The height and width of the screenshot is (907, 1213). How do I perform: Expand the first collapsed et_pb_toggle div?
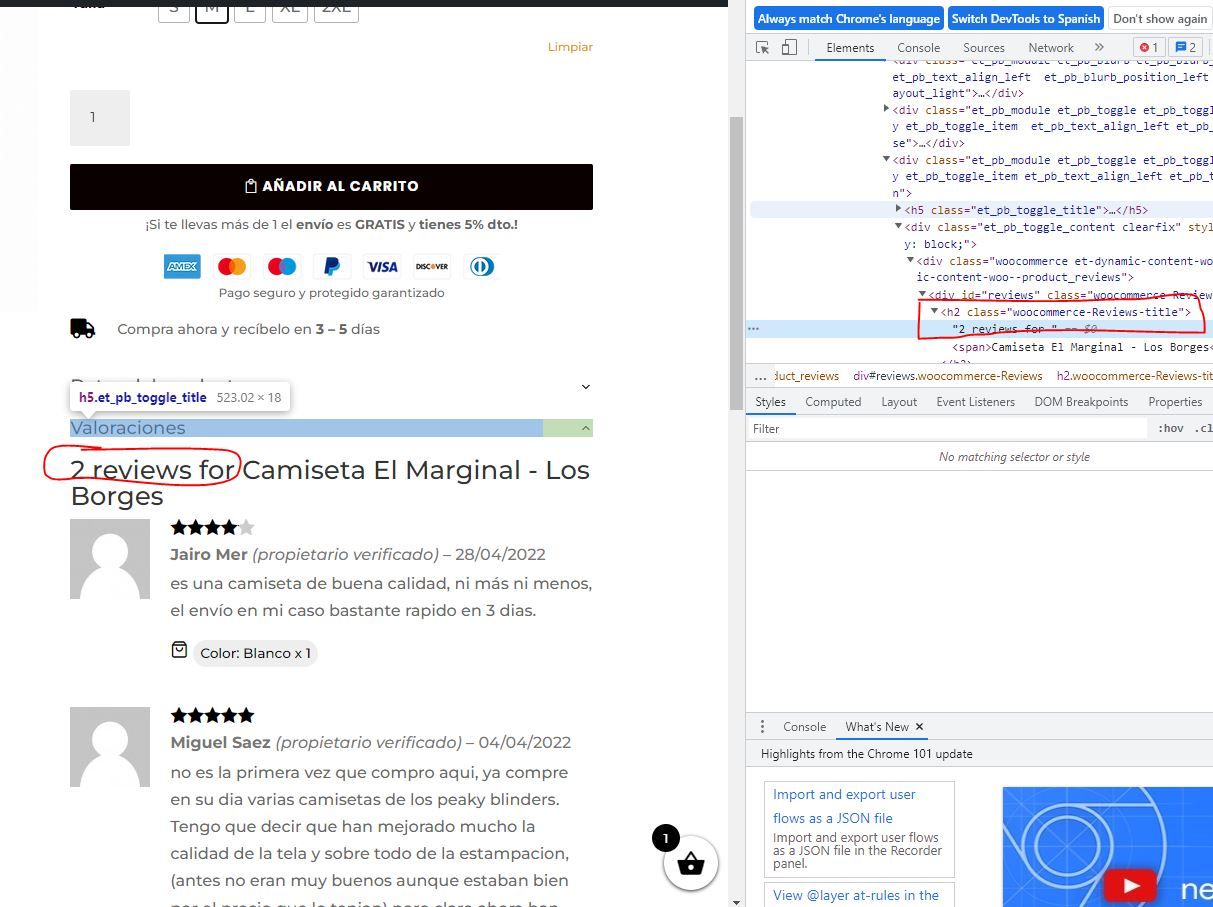(886, 109)
